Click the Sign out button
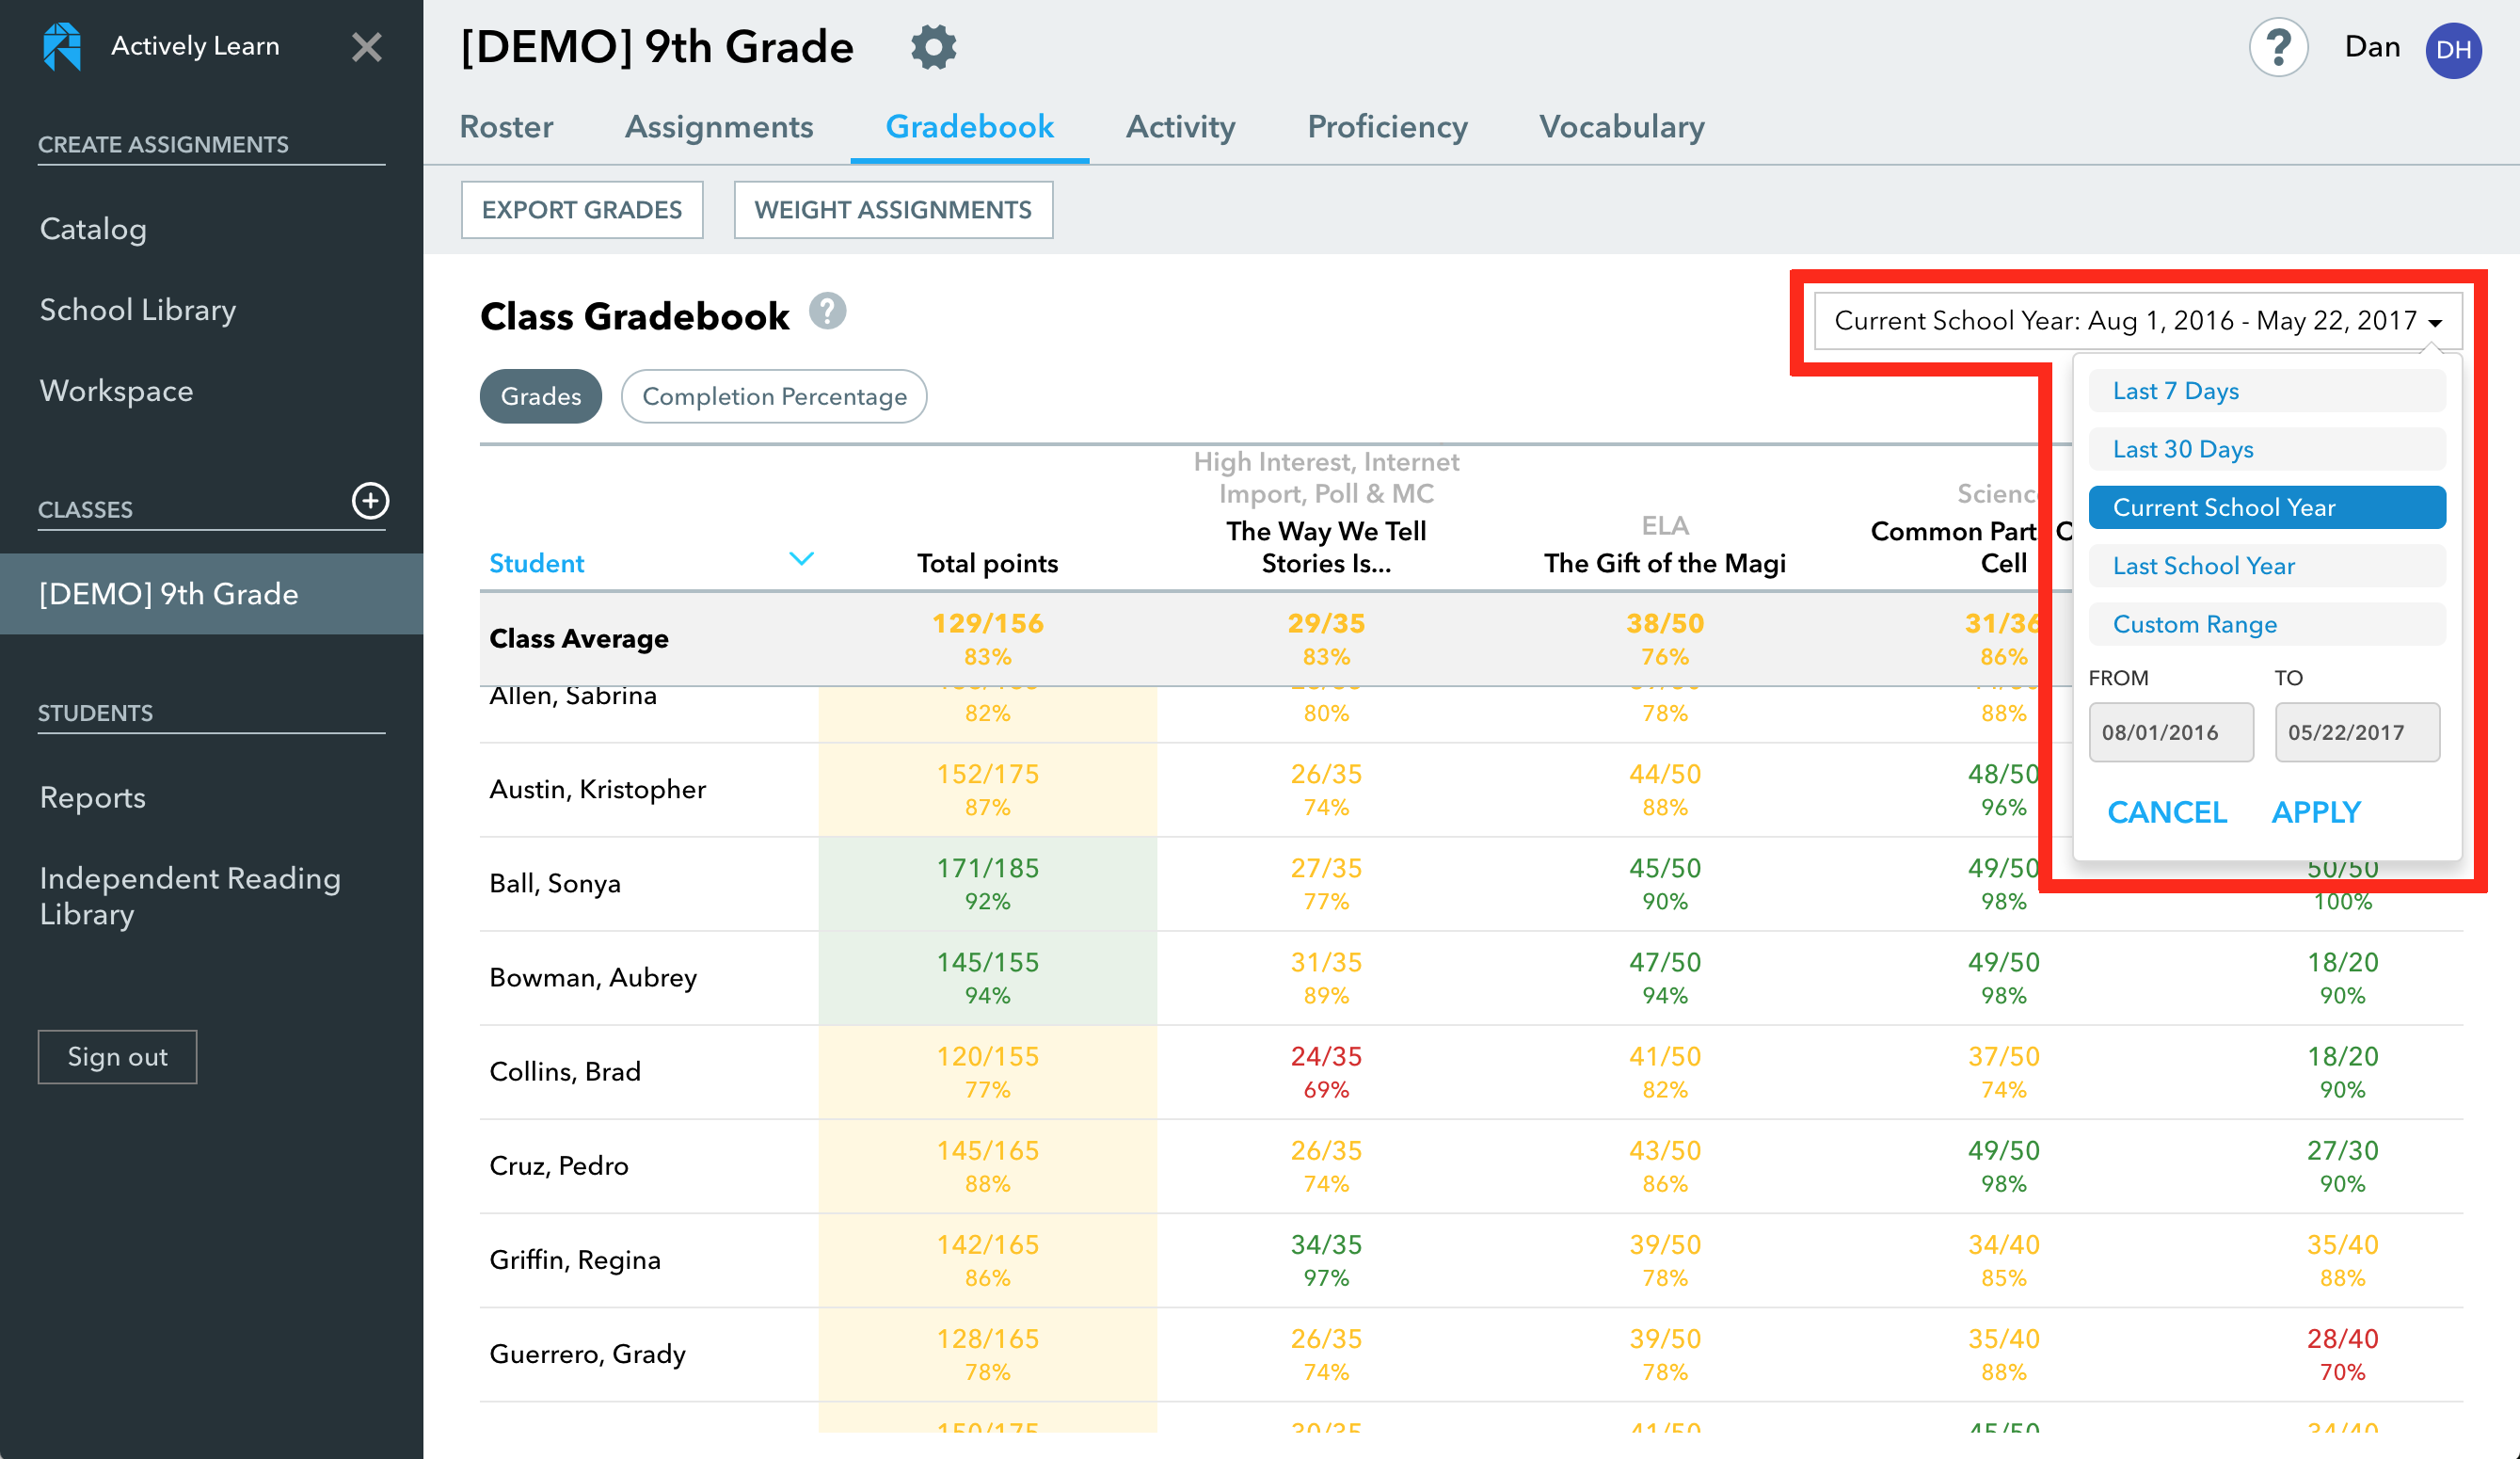Viewport: 2520px width, 1459px height. click(117, 1057)
